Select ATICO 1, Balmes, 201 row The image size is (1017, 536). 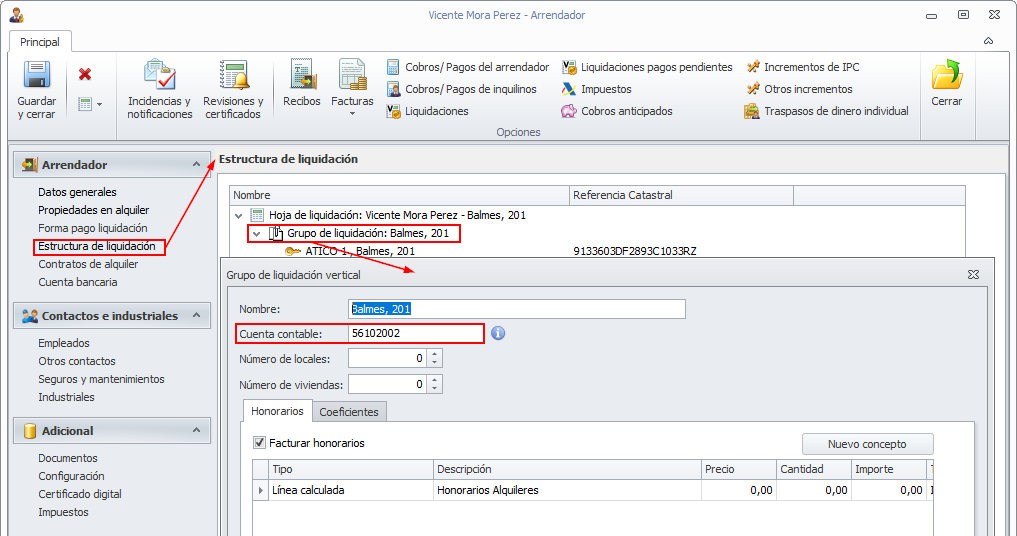tap(360, 251)
